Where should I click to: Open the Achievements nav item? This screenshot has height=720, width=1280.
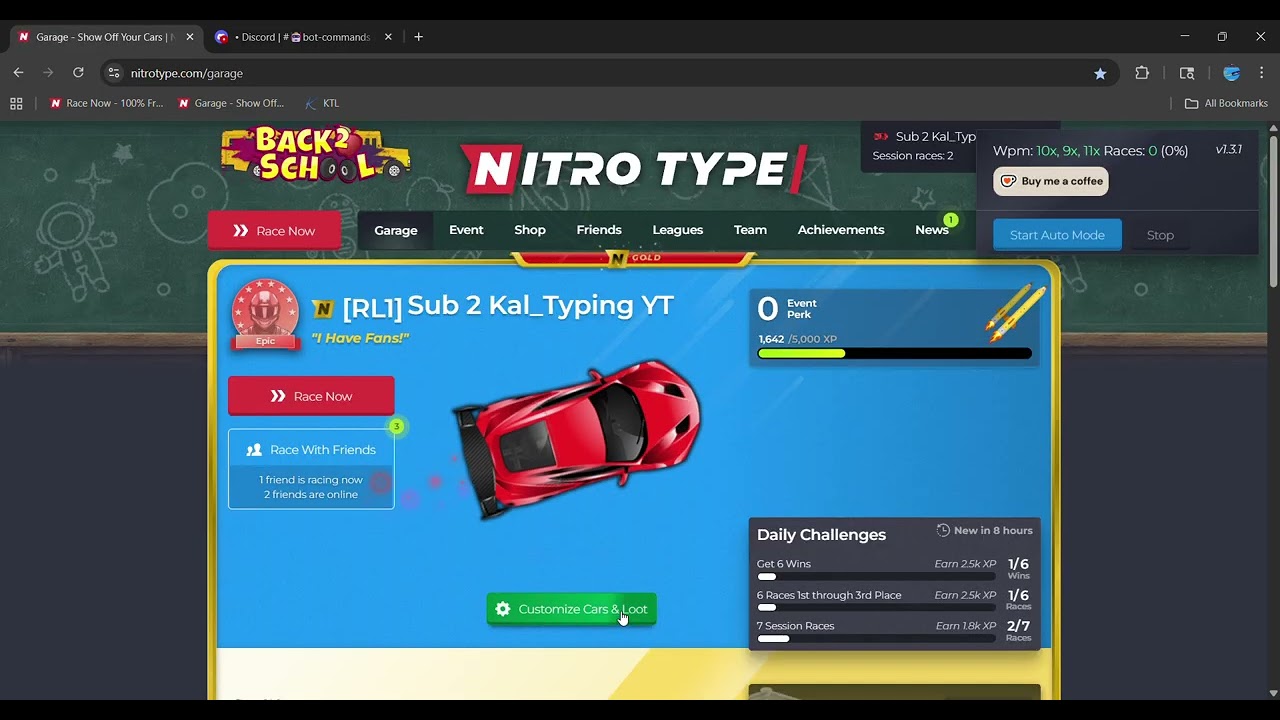[841, 230]
